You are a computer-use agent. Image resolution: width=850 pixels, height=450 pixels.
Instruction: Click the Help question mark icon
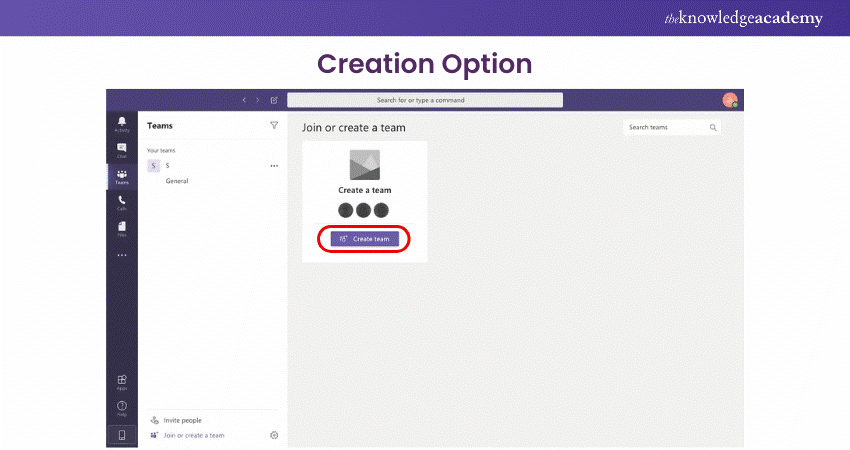(x=122, y=407)
